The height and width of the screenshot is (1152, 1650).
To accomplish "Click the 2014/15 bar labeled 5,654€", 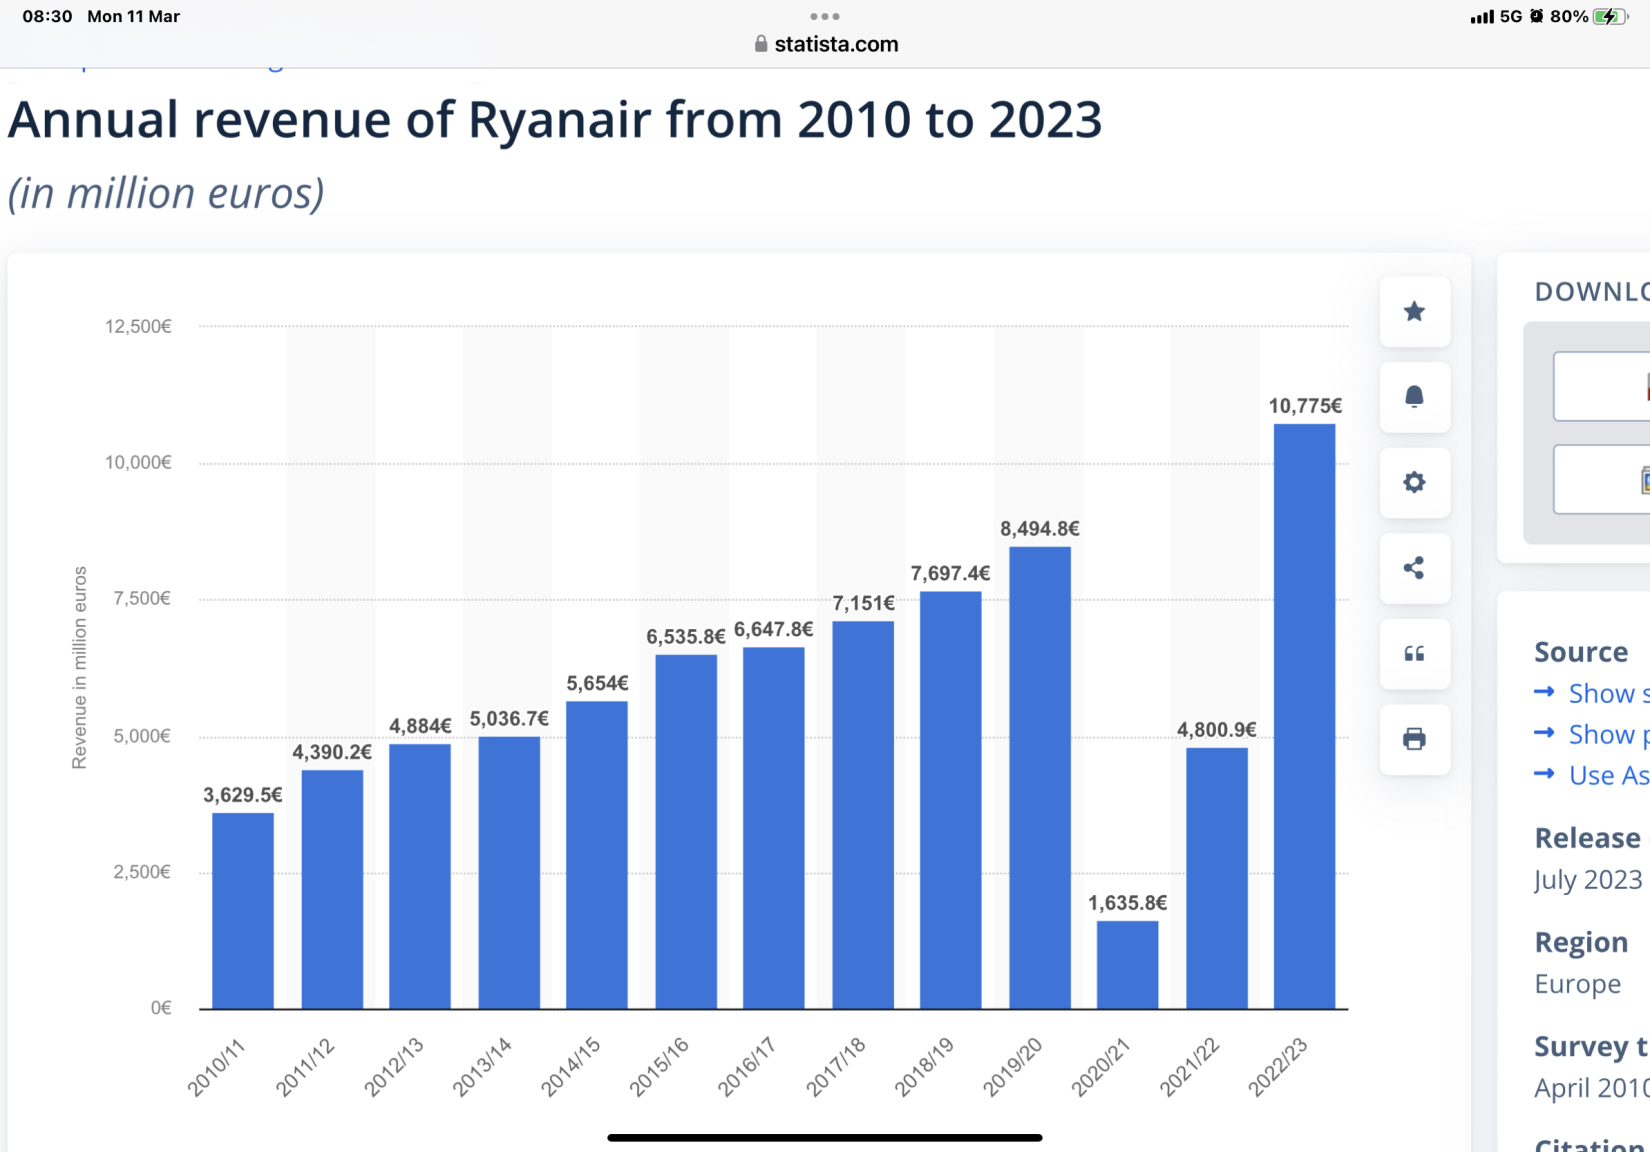I will [597, 855].
